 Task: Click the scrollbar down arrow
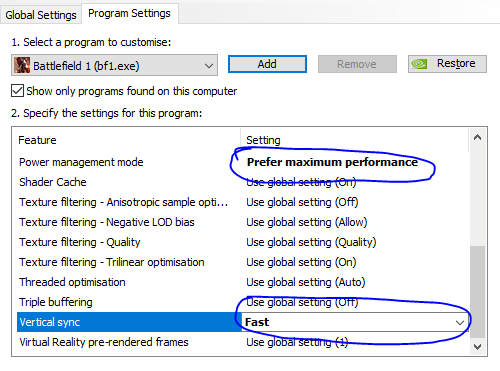point(477,347)
